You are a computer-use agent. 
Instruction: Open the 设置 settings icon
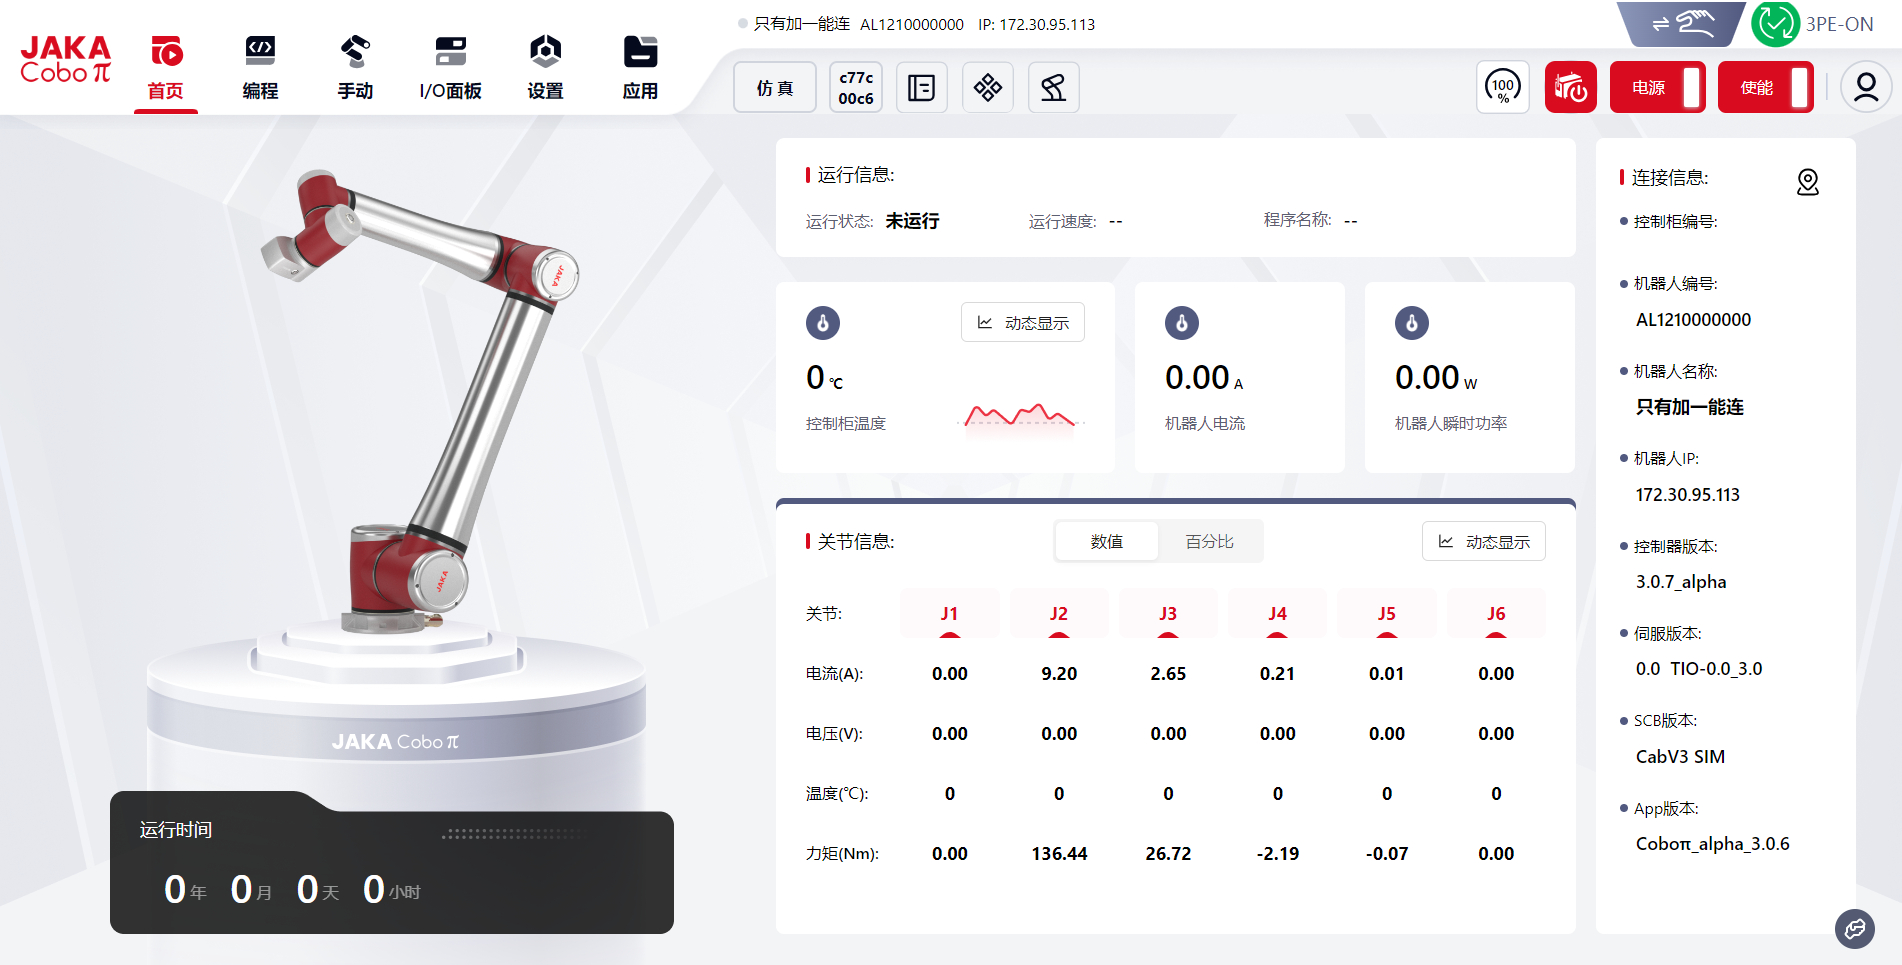[545, 68]
